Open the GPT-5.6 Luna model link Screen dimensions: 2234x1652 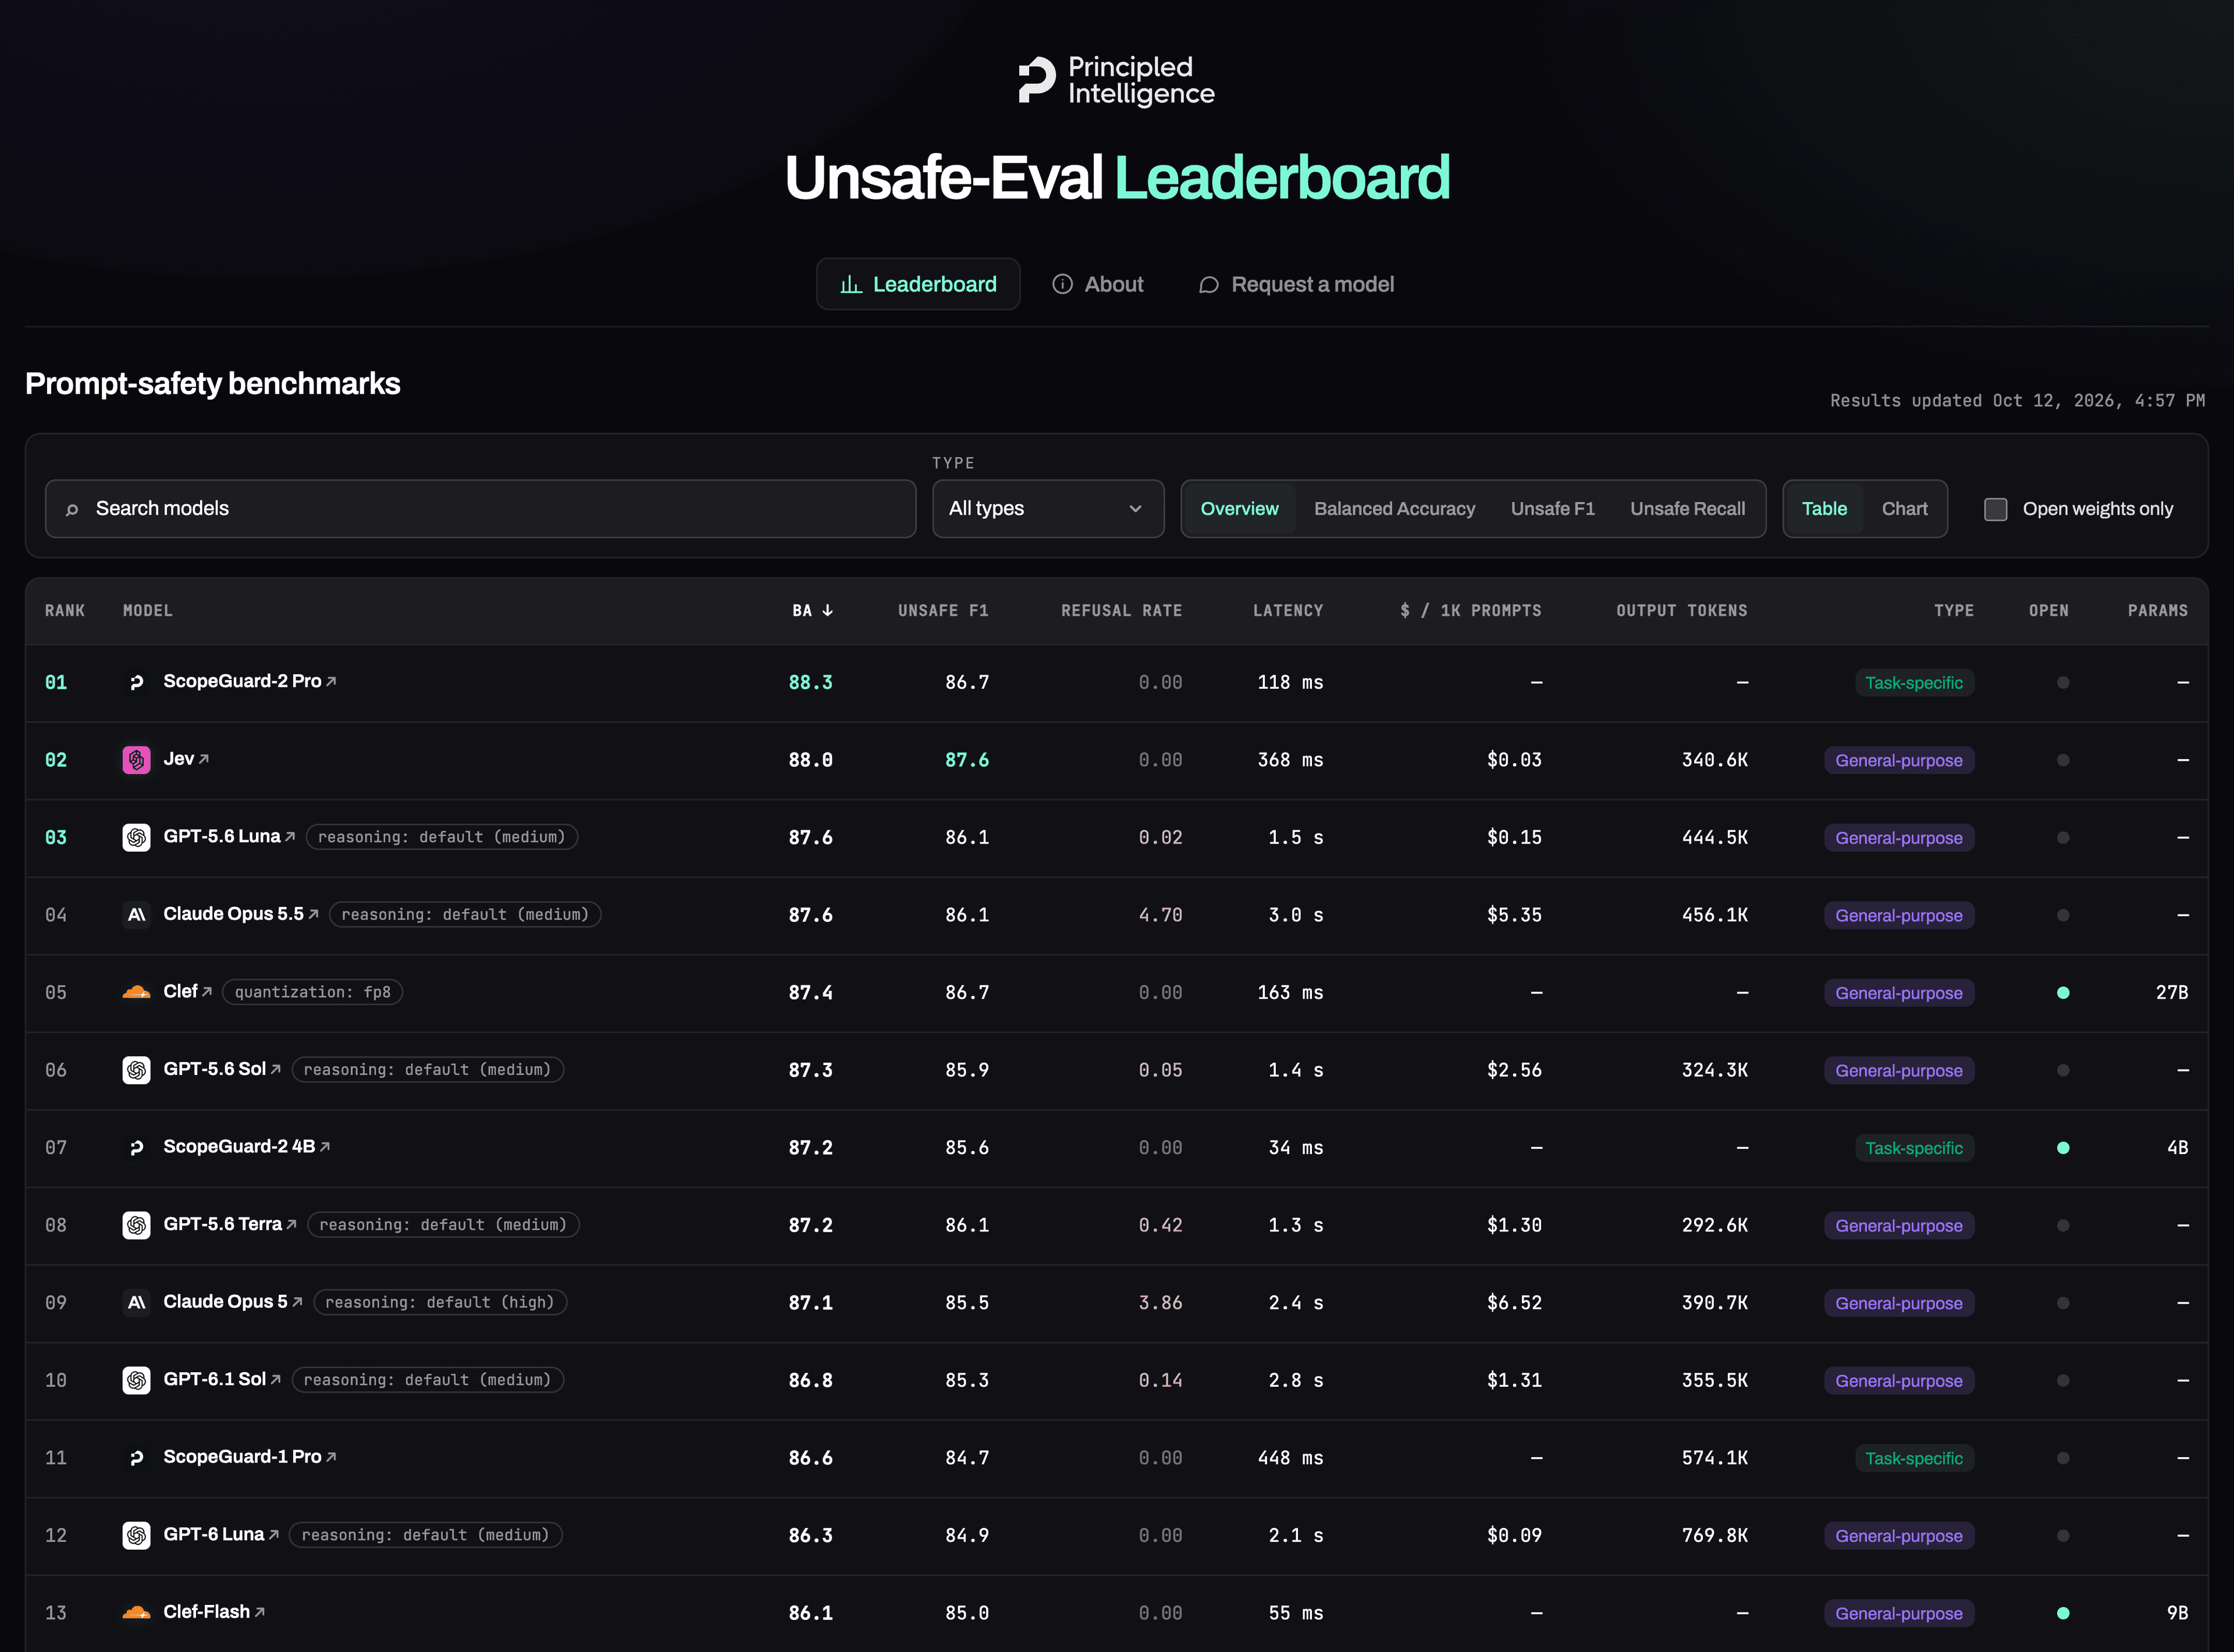point(229,836)
